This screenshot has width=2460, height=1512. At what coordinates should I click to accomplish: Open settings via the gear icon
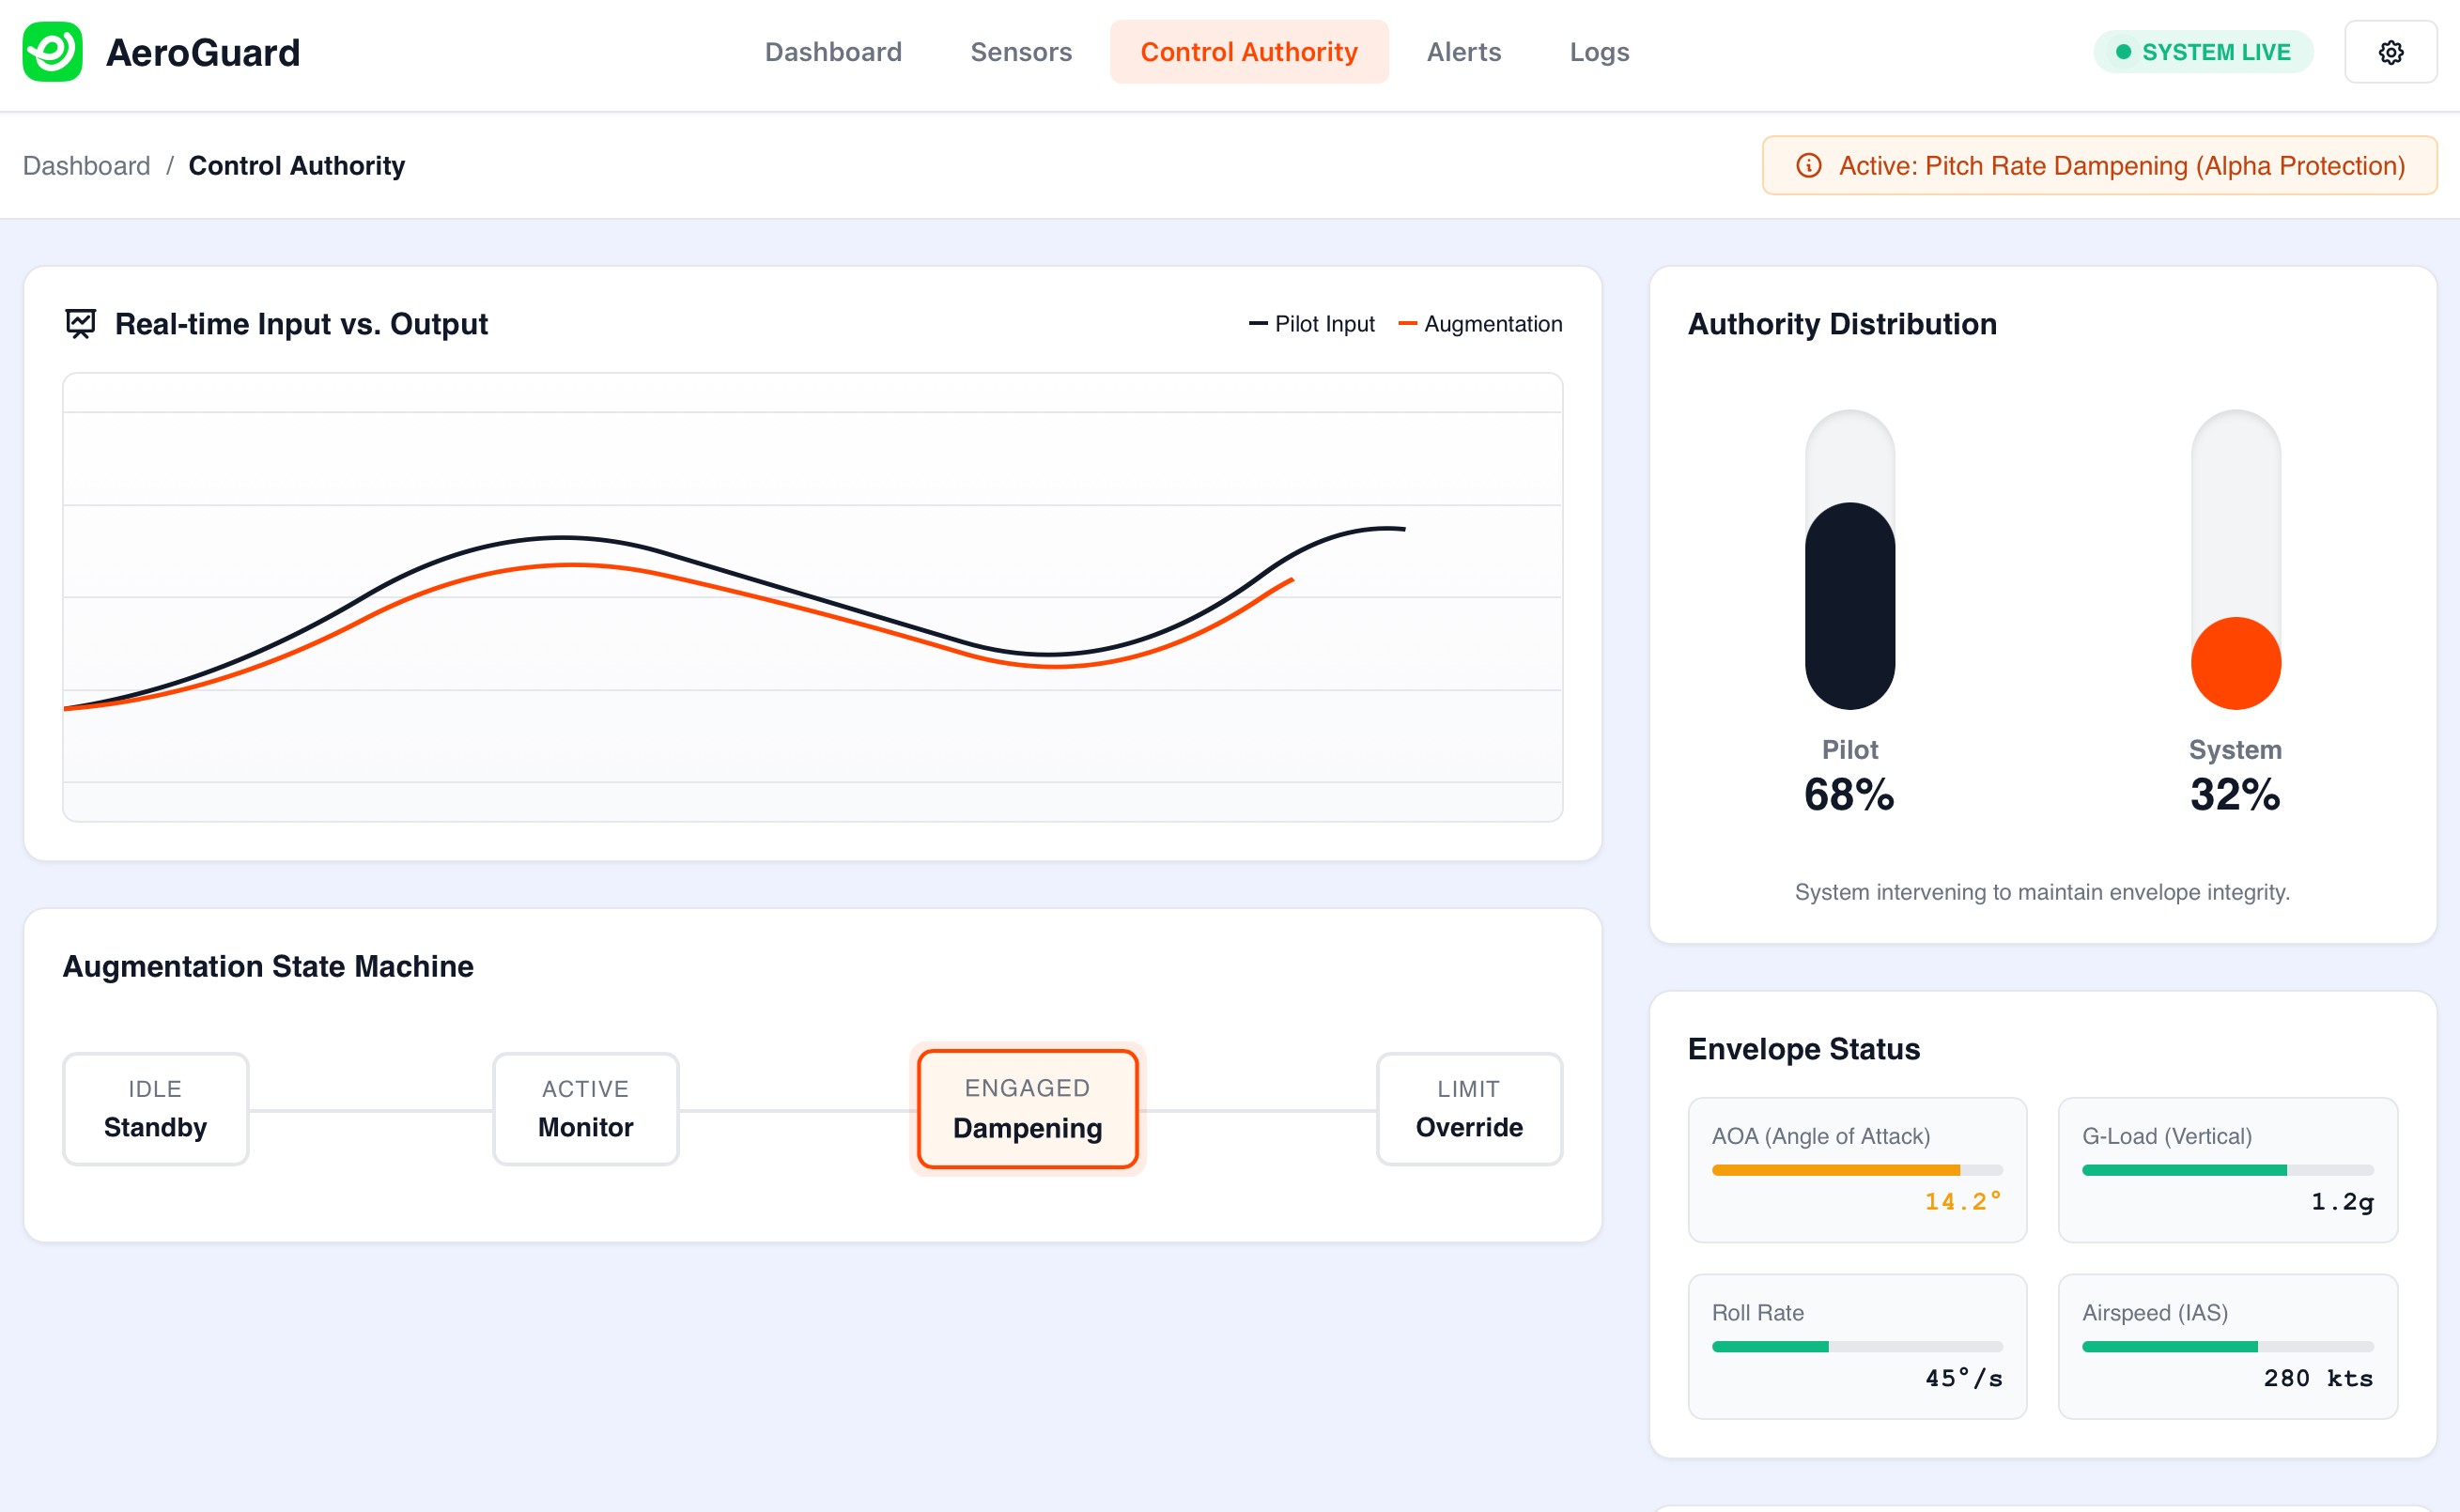click(2390, 52)
